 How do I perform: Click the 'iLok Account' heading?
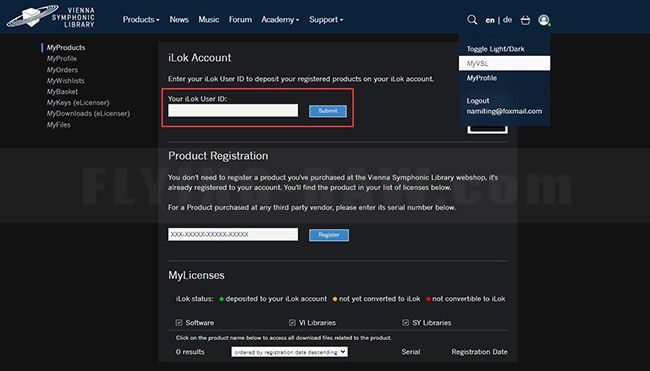coord(200,58)
